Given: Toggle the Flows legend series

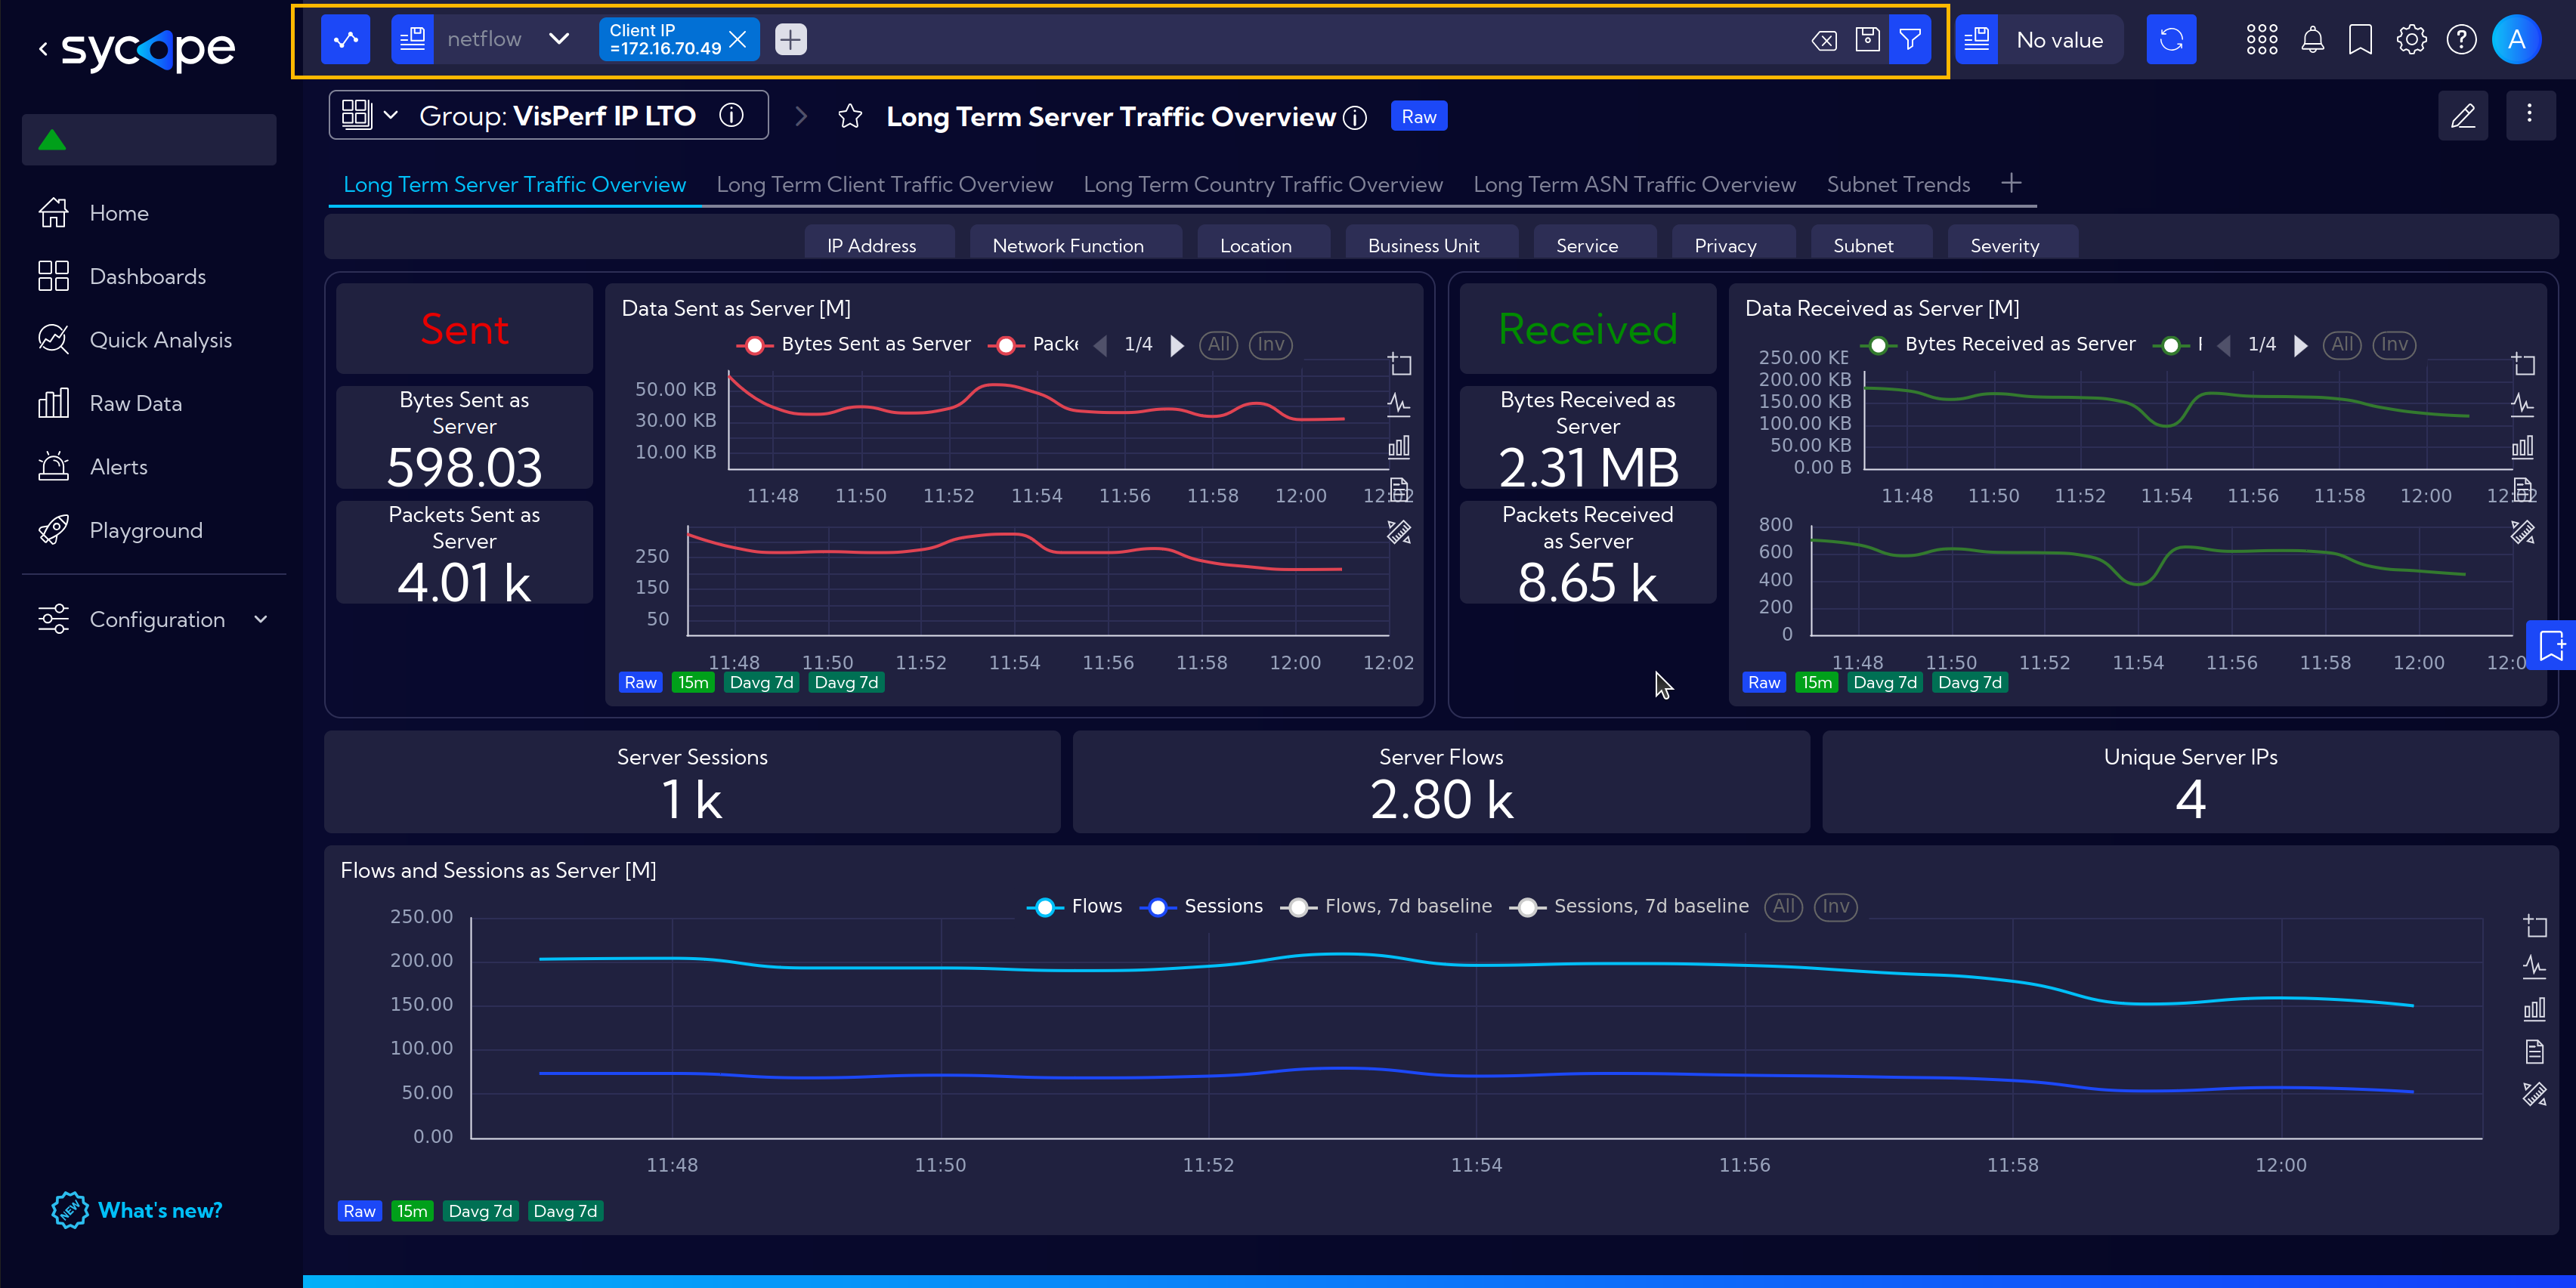Looking at the screenshot, I should (1075, 906).
